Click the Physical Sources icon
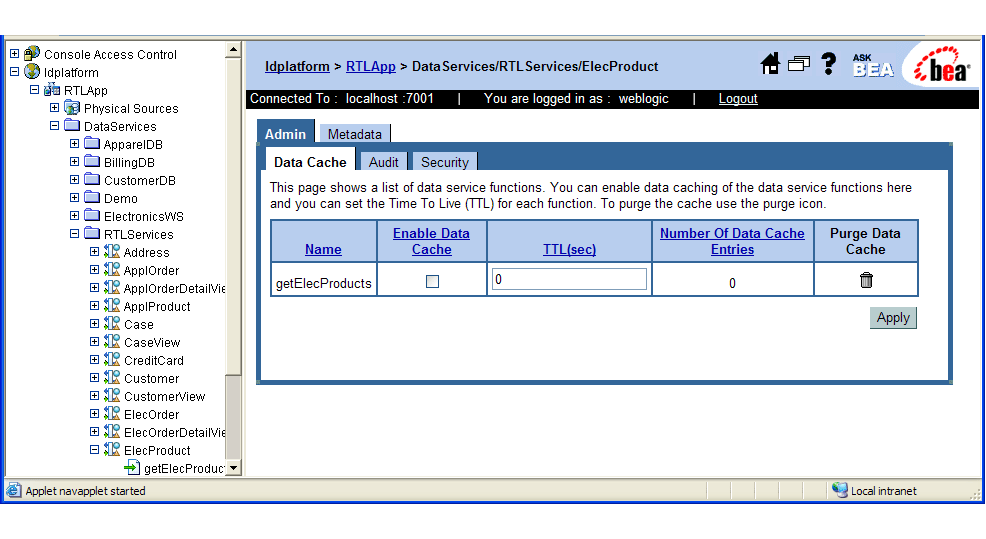This screenshot has width=986, height=539. 72,108
